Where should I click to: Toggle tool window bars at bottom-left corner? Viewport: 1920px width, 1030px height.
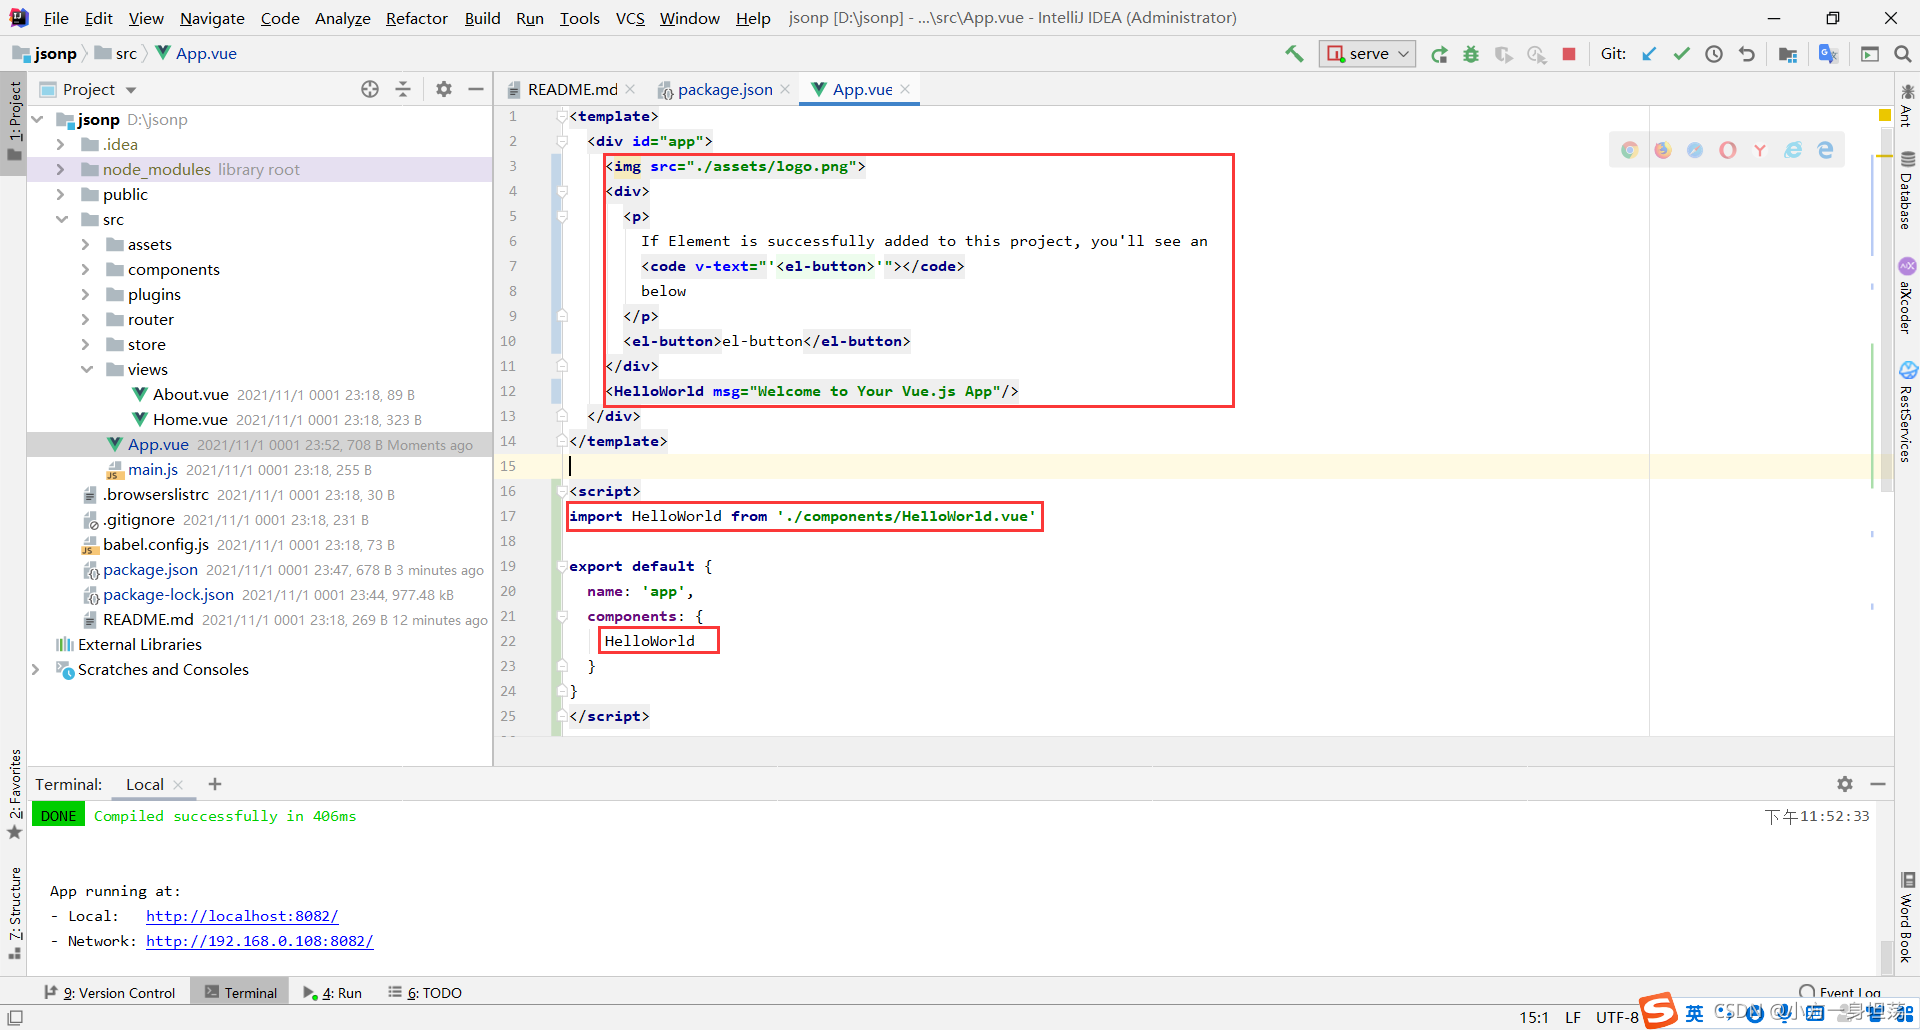click(x=15, y=1017)
